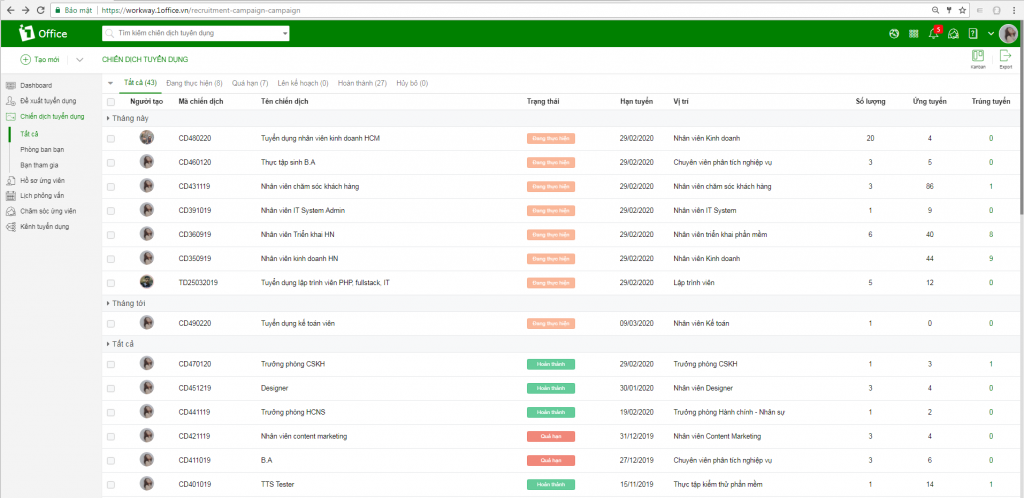Click the campaign search input field
Viewport: 1024px width, 498px height.
coord(196,33)
